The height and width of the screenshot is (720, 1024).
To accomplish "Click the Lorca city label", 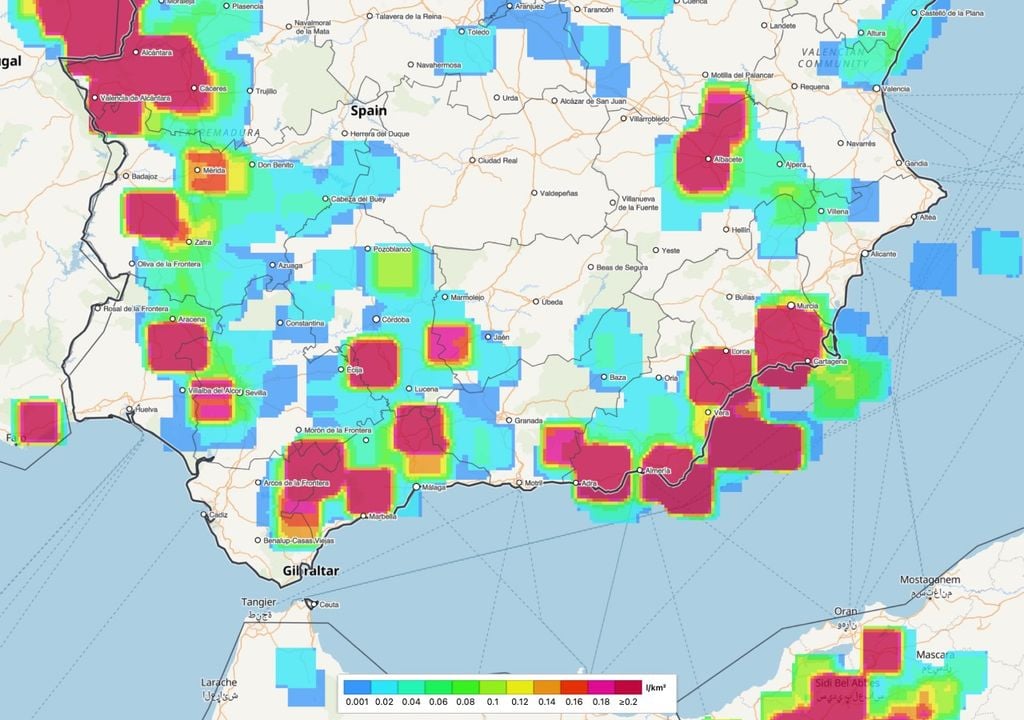I will click(x=741, y=352).
